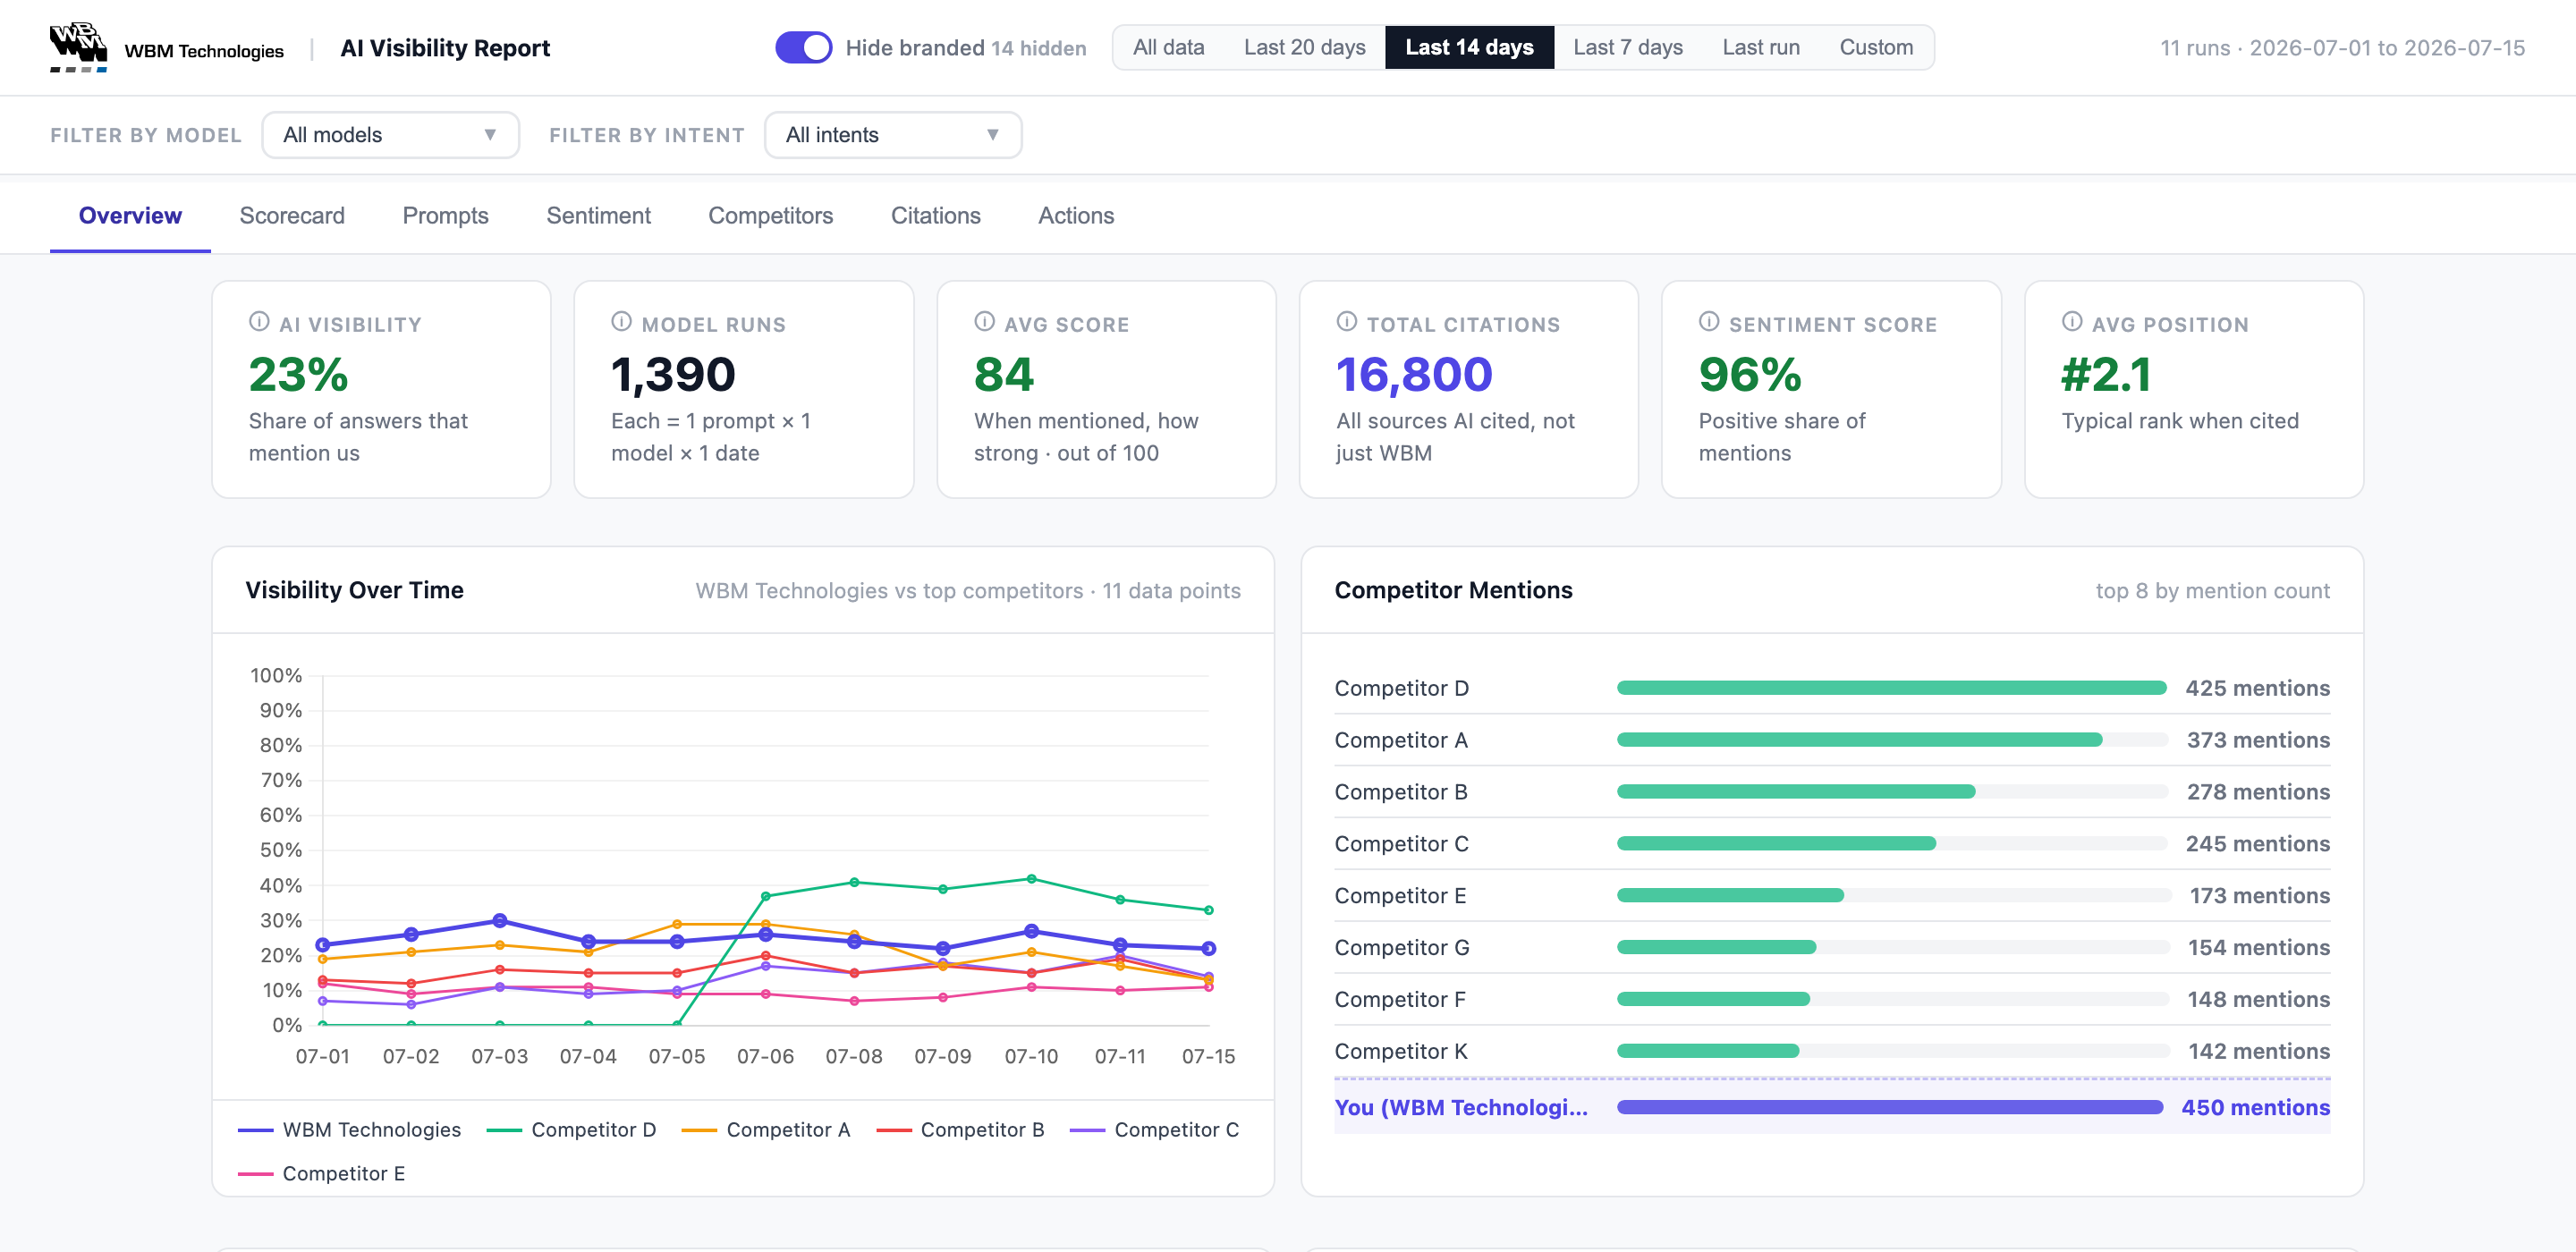Image resolution: width=2576 pixels, height=1252 pixels.
Task: Open the Competitors tab
Action: pos(770,216)
